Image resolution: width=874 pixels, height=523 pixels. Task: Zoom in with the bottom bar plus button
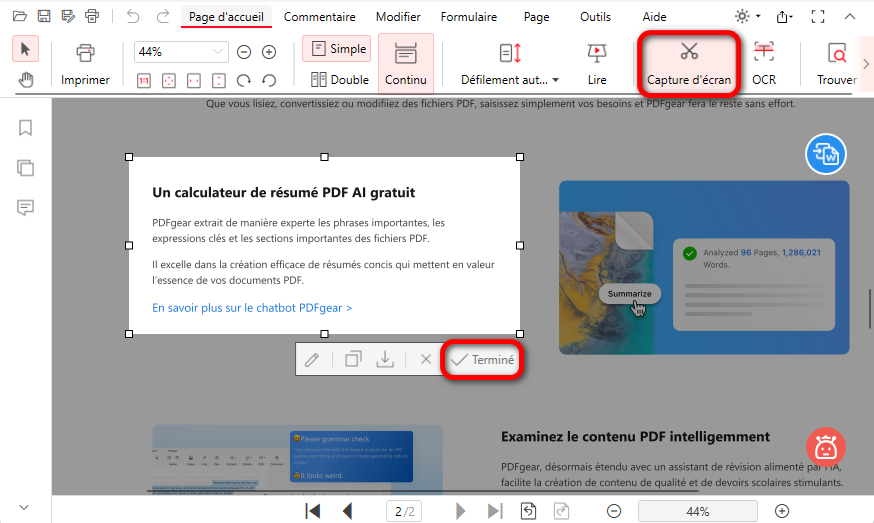pos(782,511)
